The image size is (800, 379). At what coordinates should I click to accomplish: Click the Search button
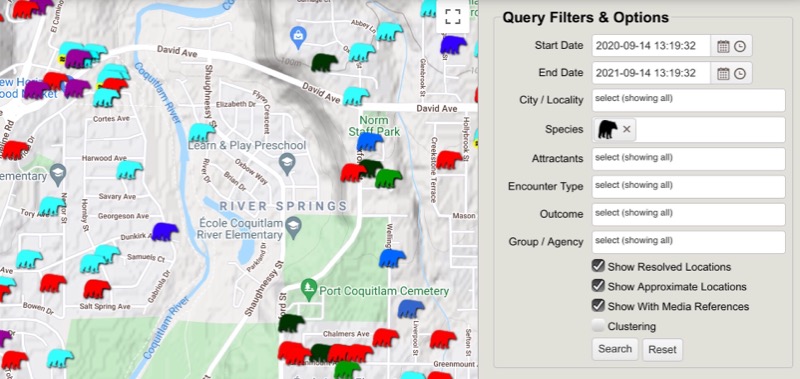pyautogui.click(x=615, y=349)
